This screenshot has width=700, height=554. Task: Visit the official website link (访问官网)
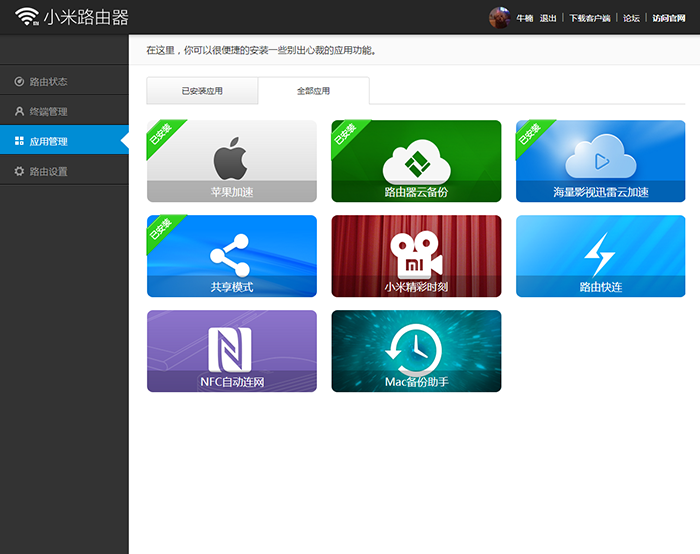tap(670, 18)
